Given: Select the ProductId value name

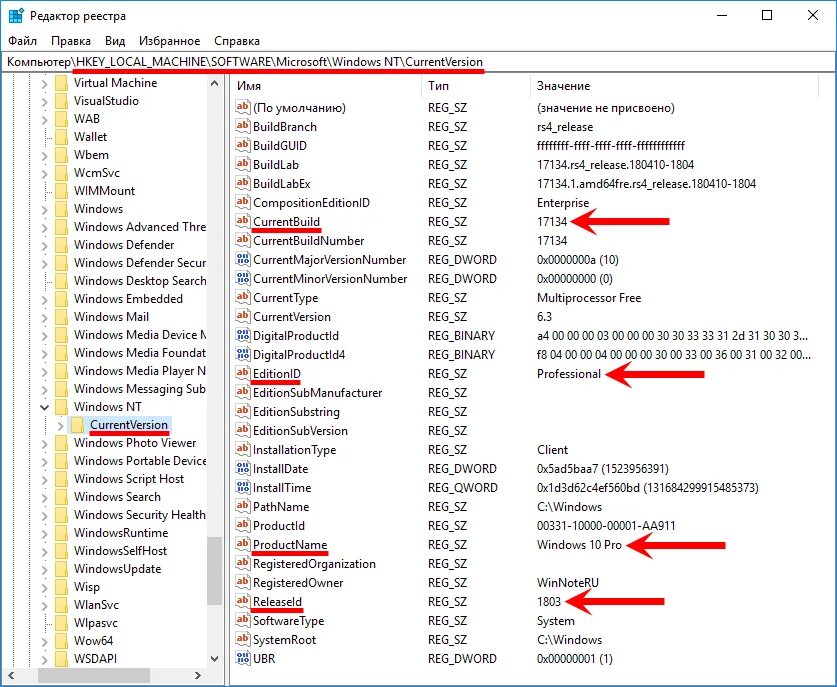Looking at the screenshot, I should [x=279, y=526].
